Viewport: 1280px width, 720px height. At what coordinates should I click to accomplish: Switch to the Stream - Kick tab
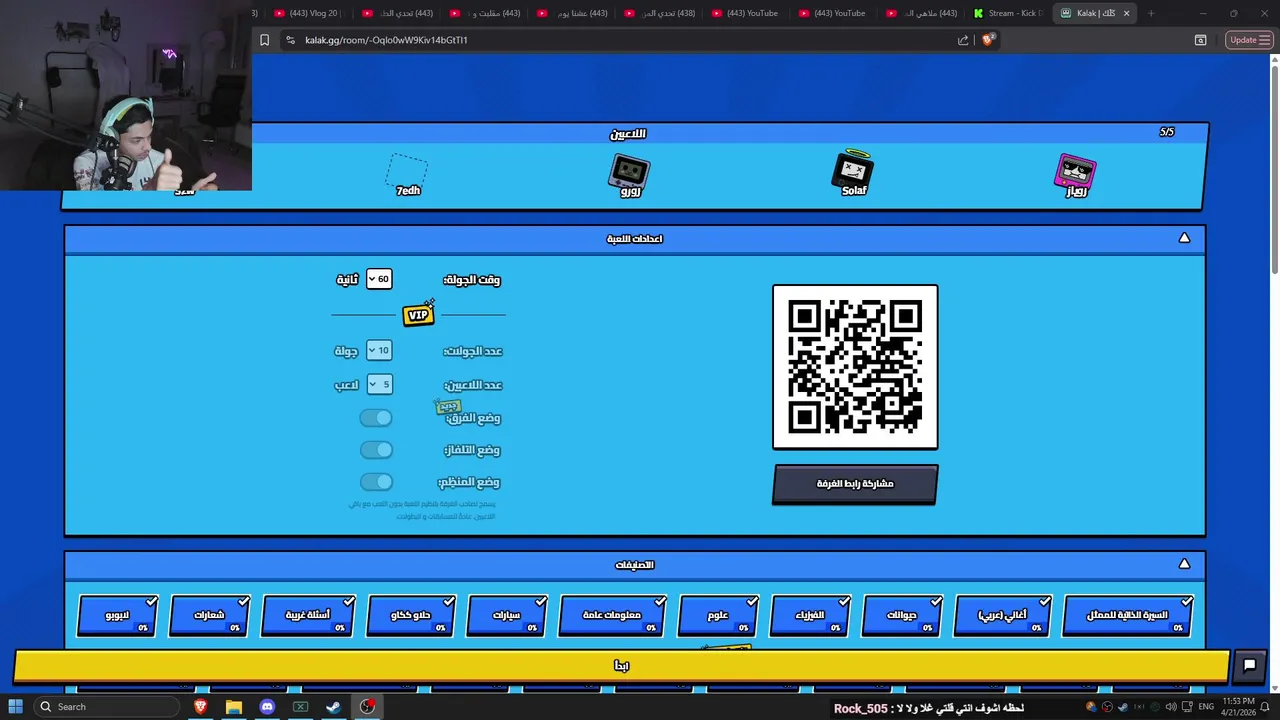[1008, 13]
